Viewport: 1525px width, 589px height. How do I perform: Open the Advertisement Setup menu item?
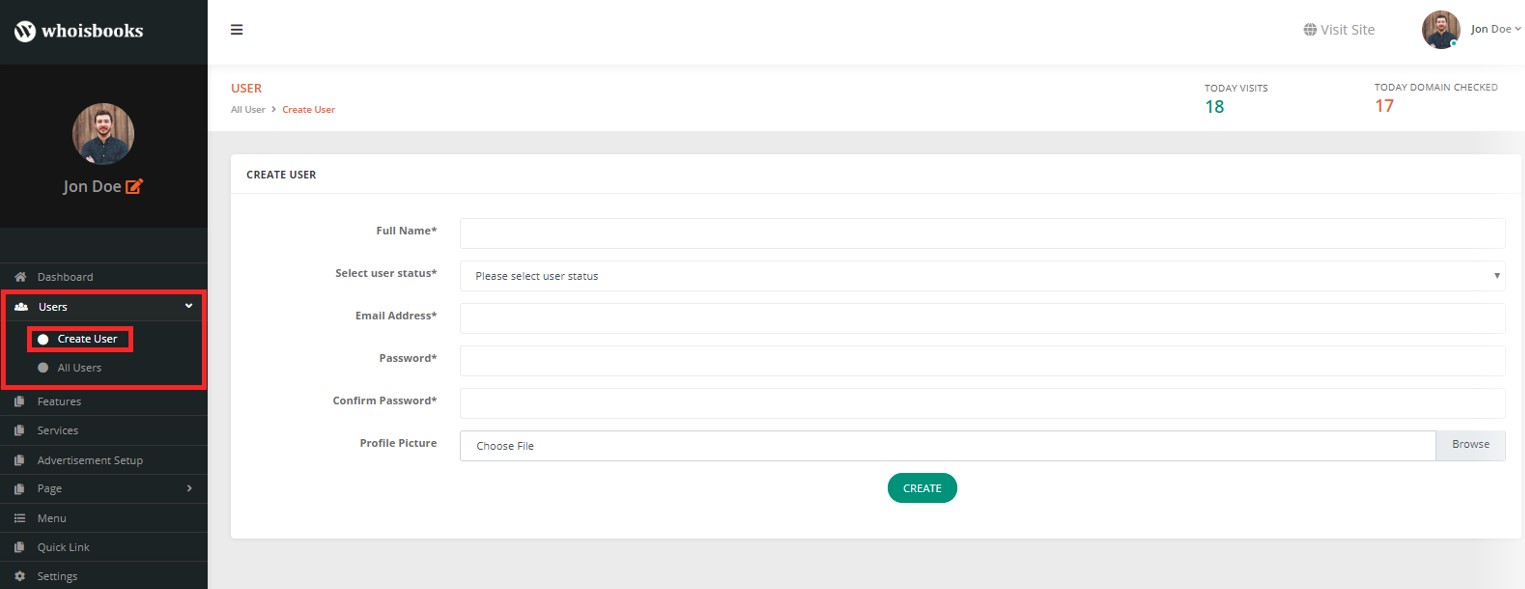pos(90,460)
